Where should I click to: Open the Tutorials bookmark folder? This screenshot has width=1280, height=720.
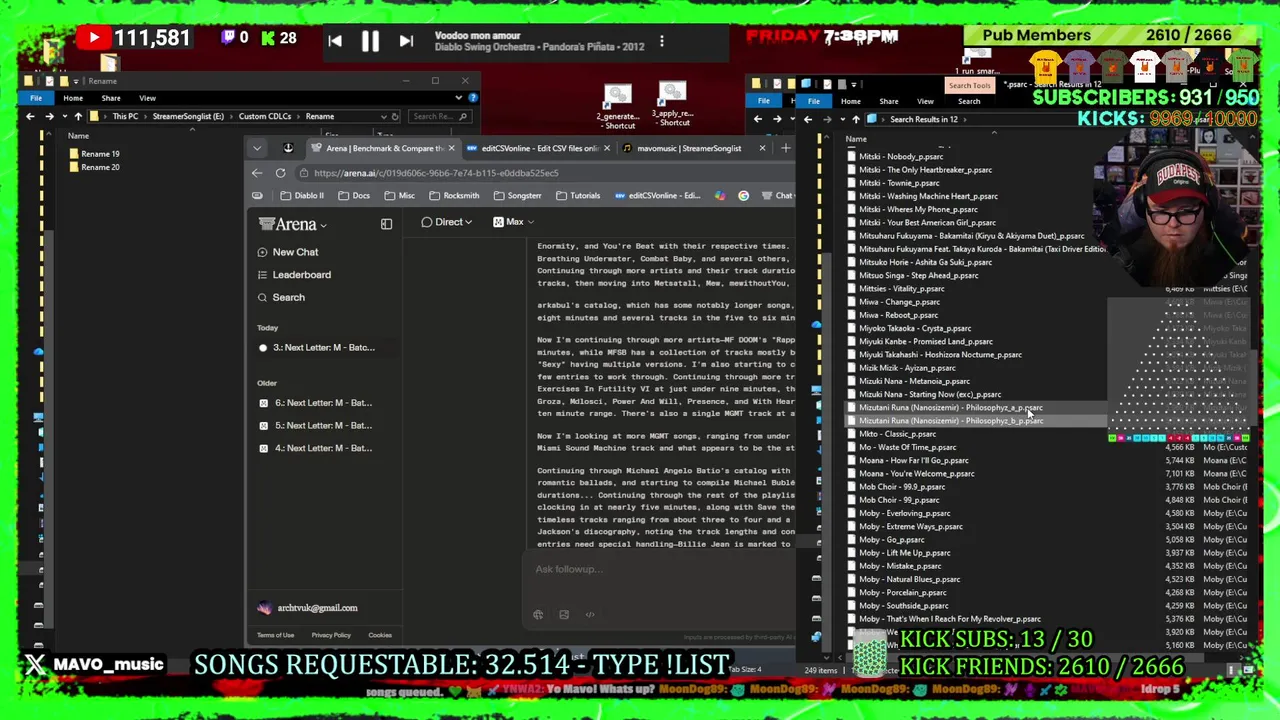[578, 196]
